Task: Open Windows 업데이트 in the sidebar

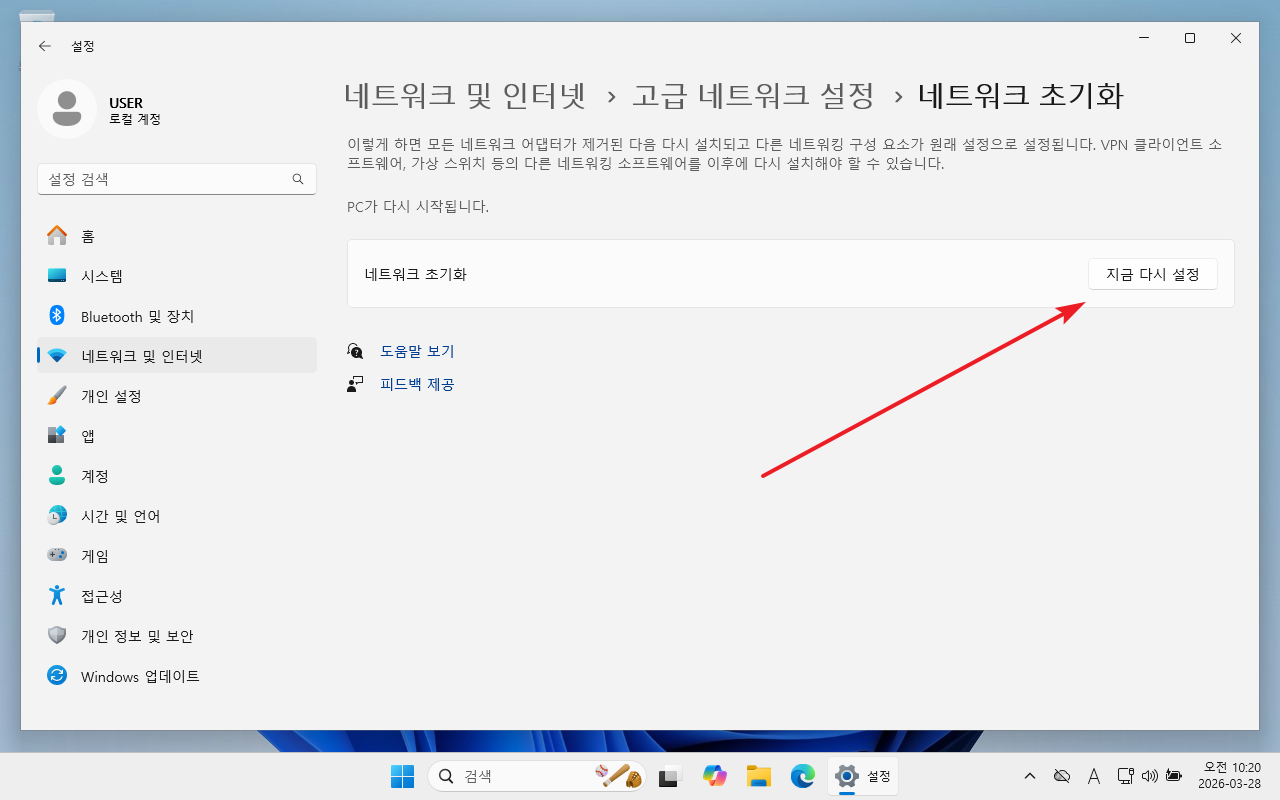Action: coord(140,676)
